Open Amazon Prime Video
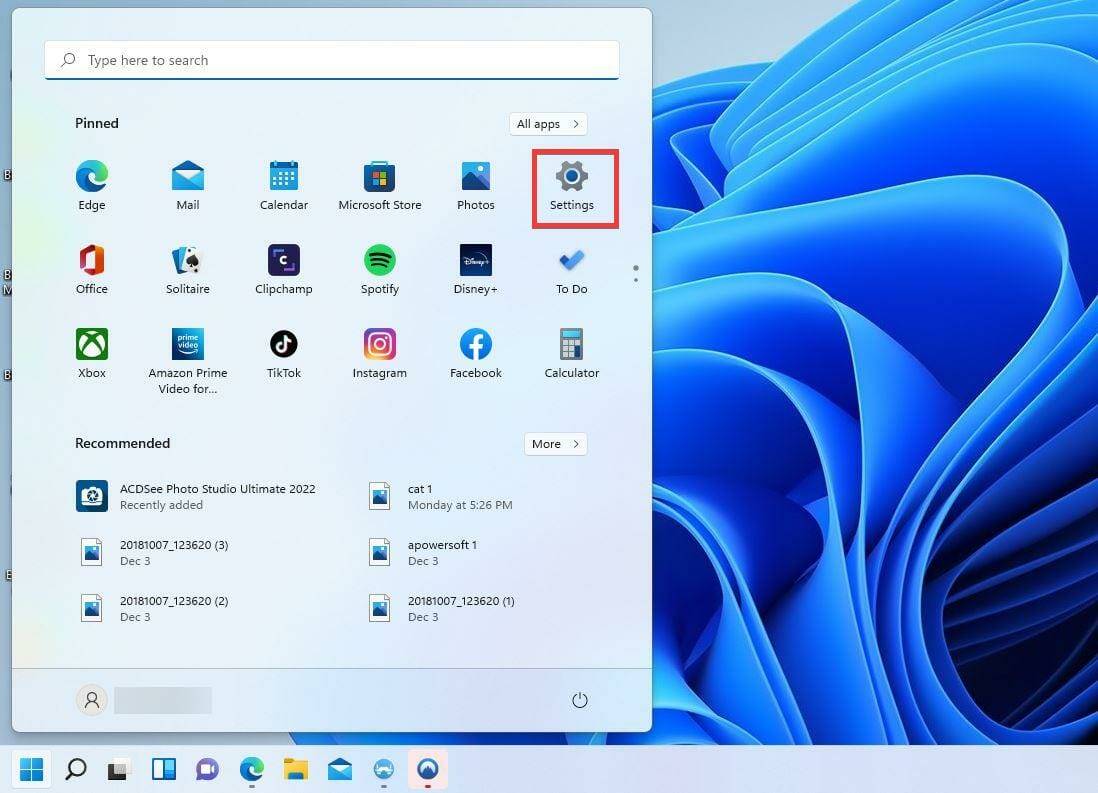1098x793 pixels. (187, 343)
